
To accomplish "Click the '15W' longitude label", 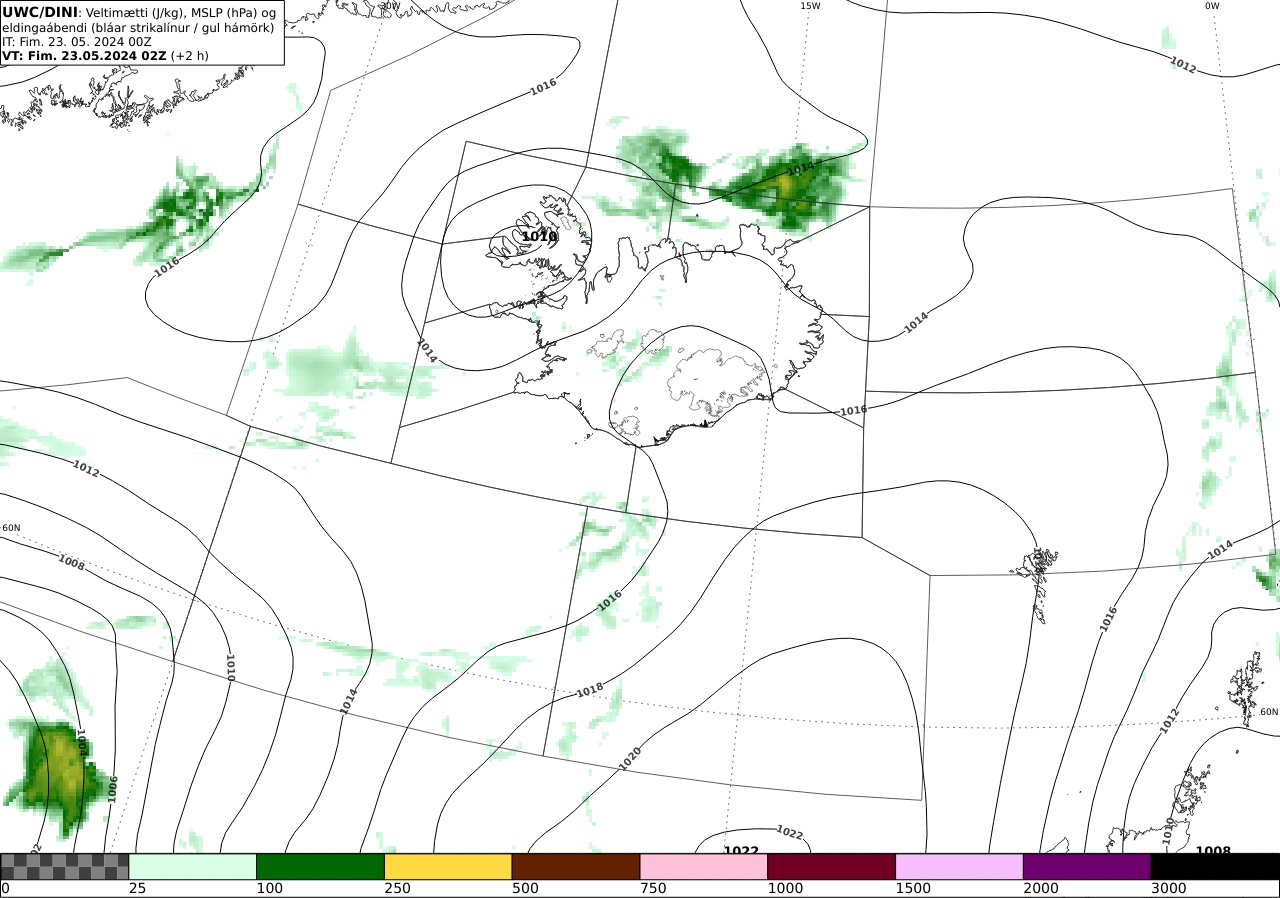I will pos(810,6).
